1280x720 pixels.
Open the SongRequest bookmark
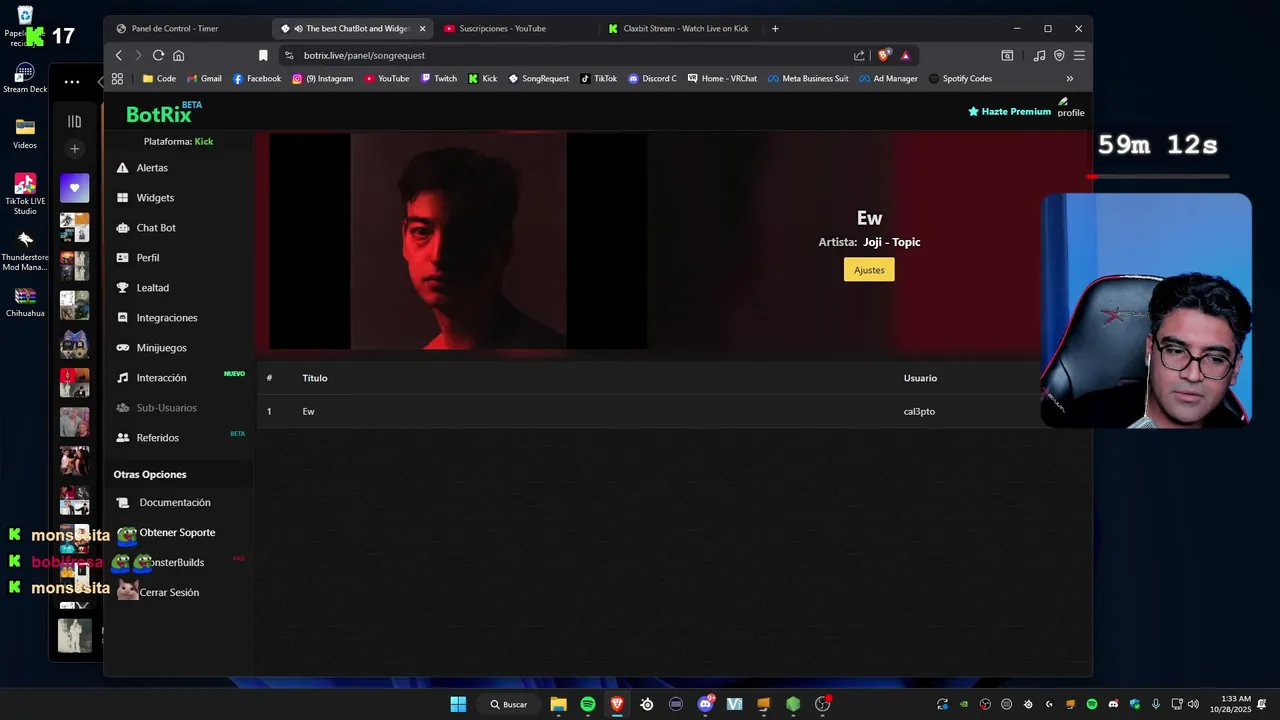[538, 78]
